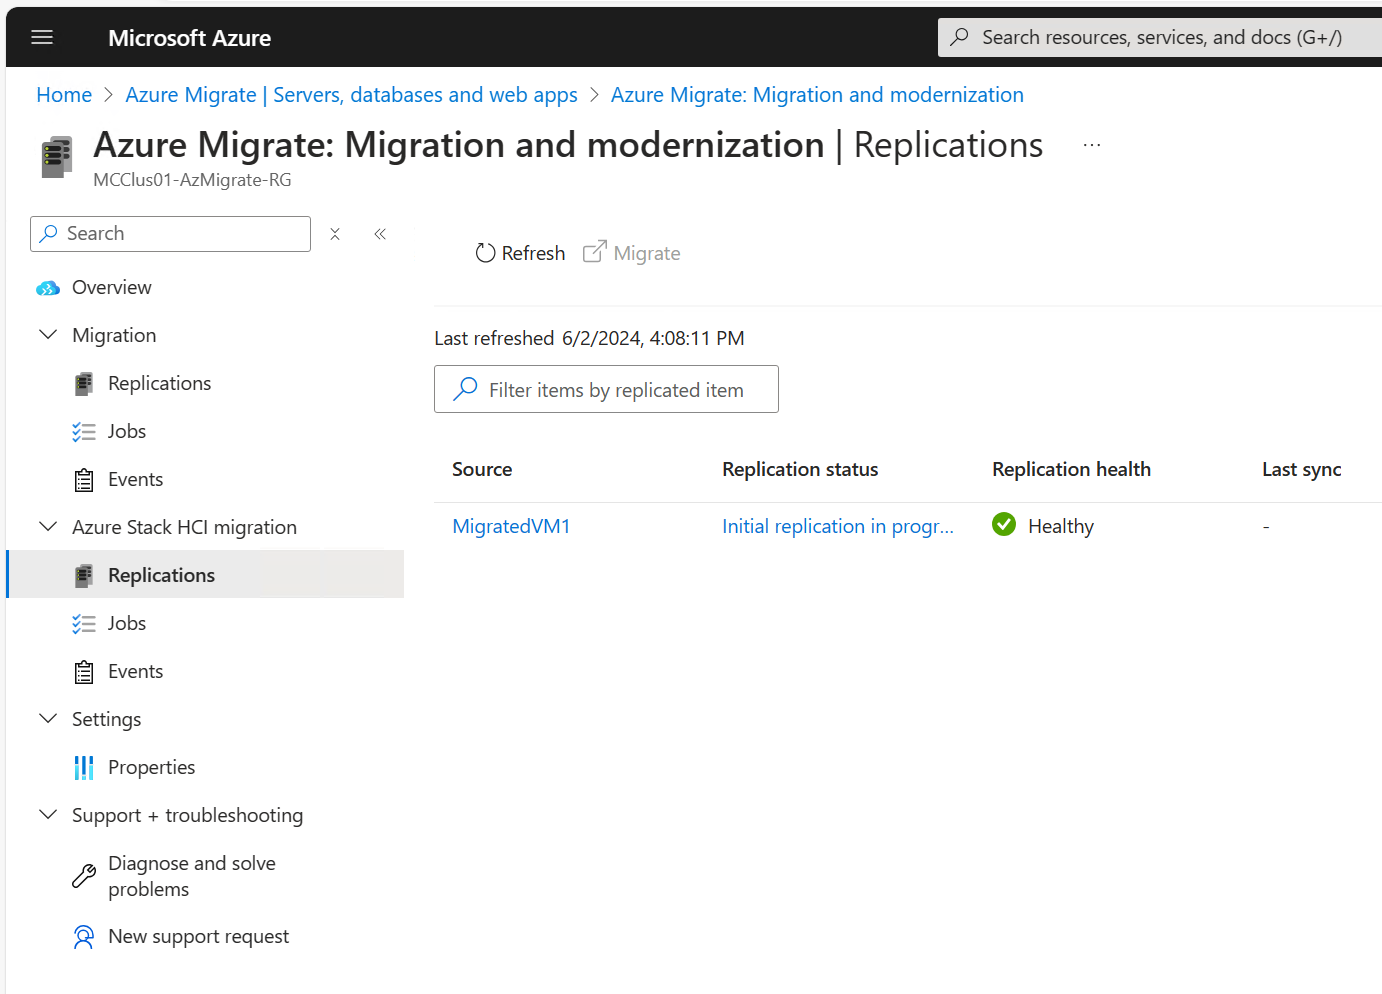1382x994 pixels.
Task: Open Jobs under Migration section
Action: pos(127,431)
